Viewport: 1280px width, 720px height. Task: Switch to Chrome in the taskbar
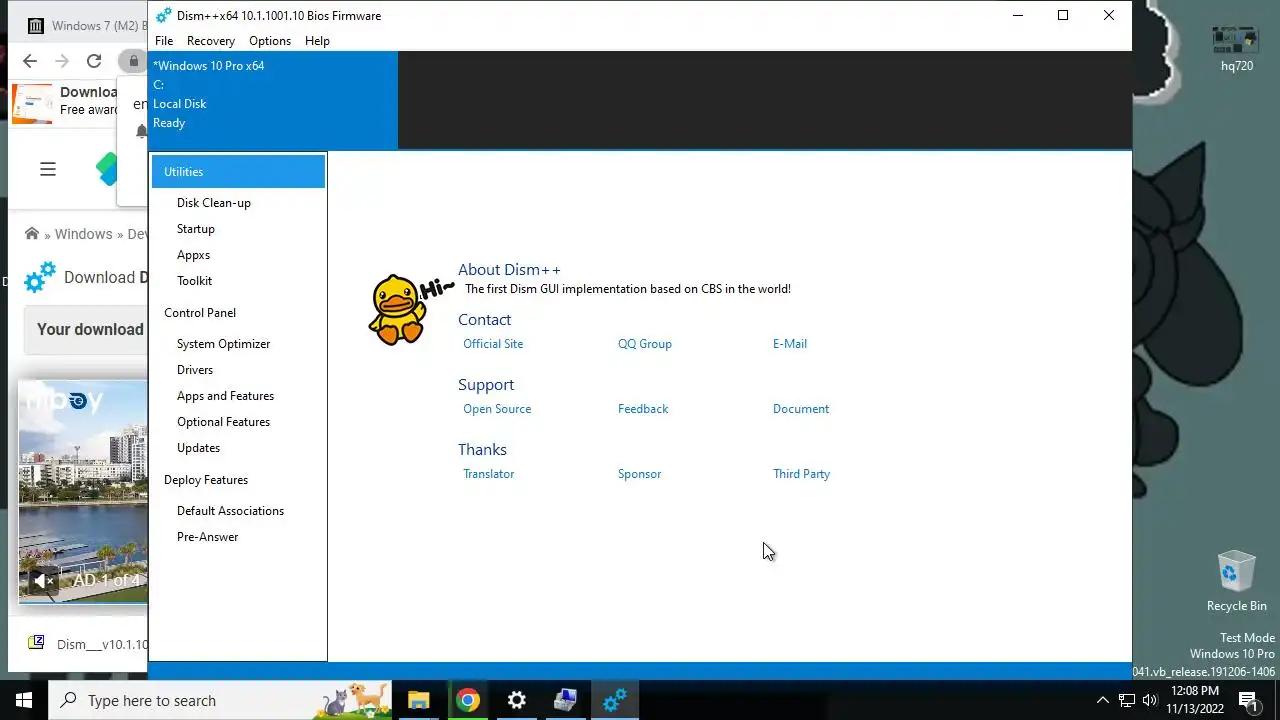pos(467,700)
